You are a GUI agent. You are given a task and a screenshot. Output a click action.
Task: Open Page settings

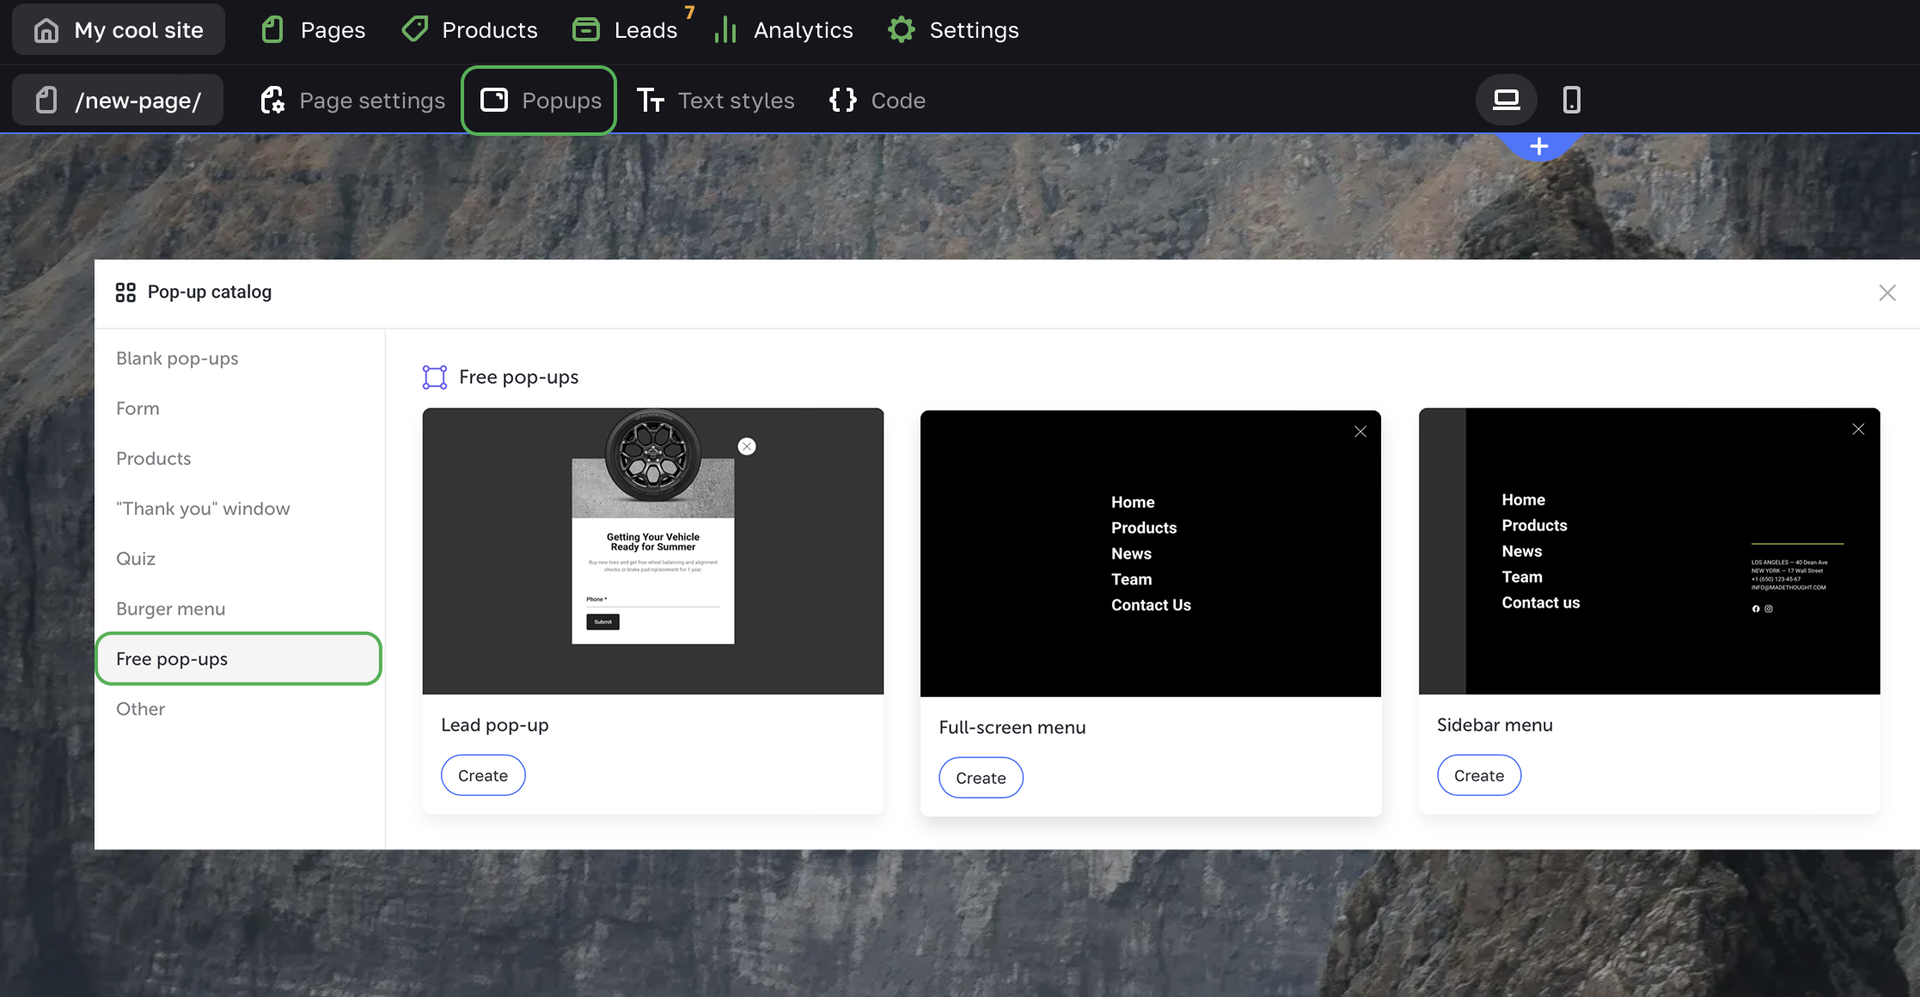click(x=352, y=100)
